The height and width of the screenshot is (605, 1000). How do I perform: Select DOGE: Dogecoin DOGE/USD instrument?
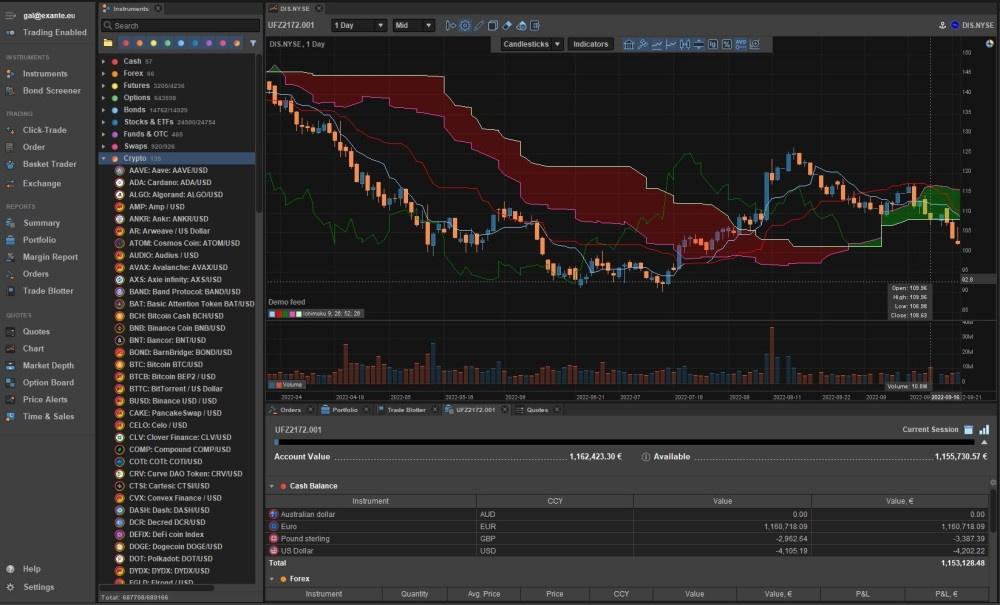point(175,547)
